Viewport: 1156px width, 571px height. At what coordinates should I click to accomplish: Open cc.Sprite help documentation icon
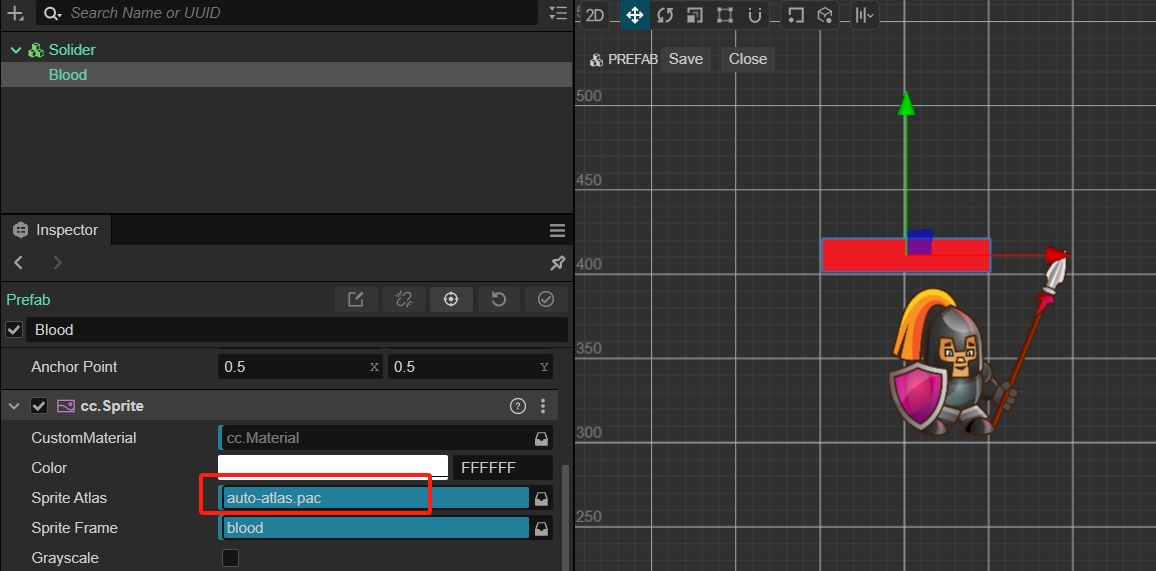(x=518, y=406)
